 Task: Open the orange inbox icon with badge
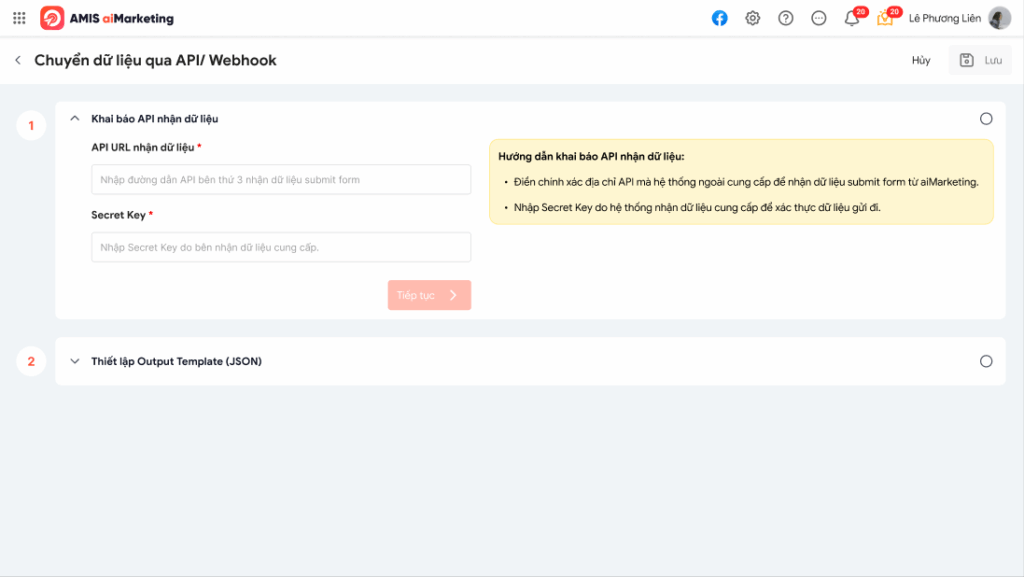pos(885,18)
